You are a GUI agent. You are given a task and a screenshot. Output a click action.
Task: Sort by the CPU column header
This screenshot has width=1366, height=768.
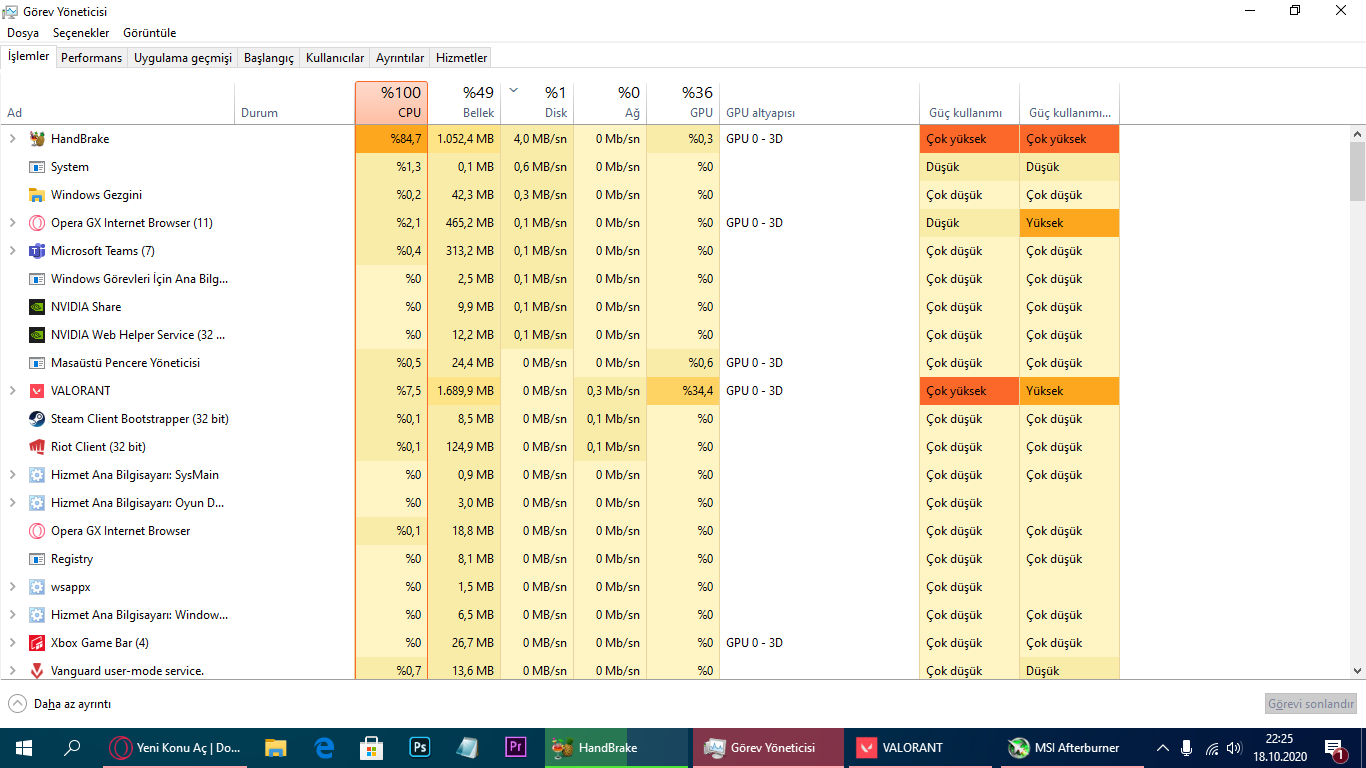point(391,103)
